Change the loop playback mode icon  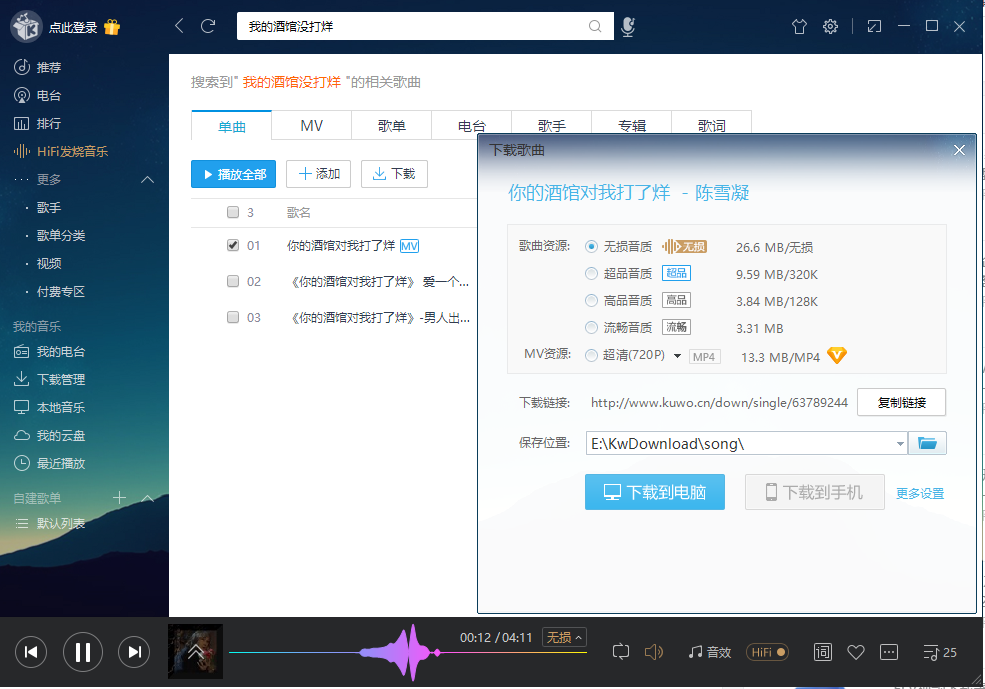point(621,652)
